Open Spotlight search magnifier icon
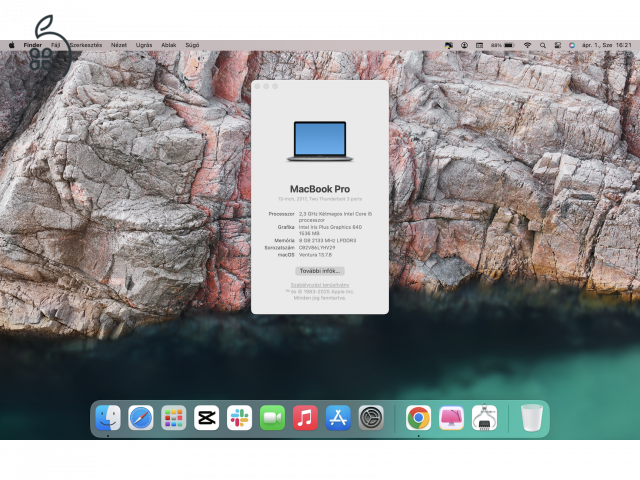This screenshot has height=480, width=640. (543, 45)
